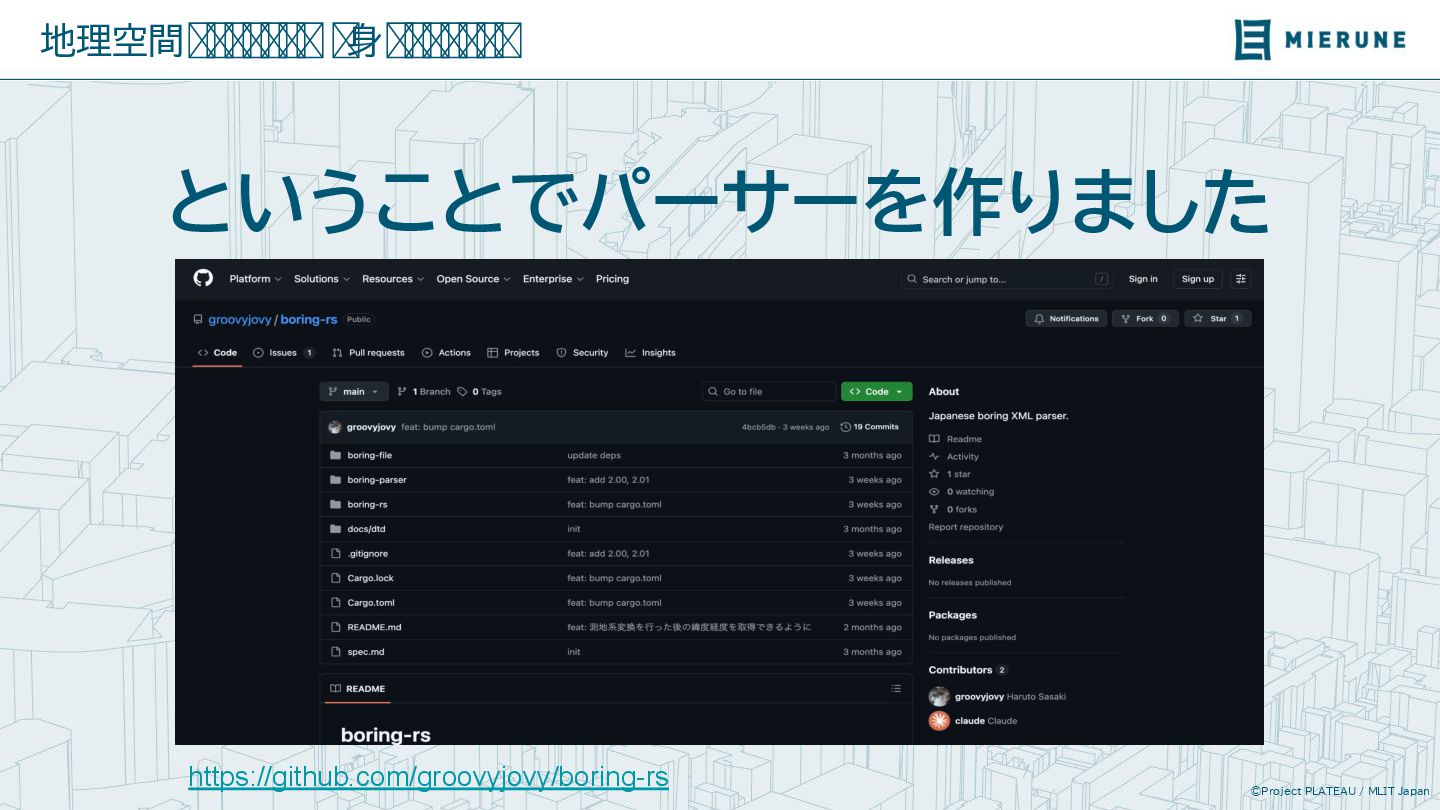Open the boring-file folder
1440x810 pixels.
(369, 456)
